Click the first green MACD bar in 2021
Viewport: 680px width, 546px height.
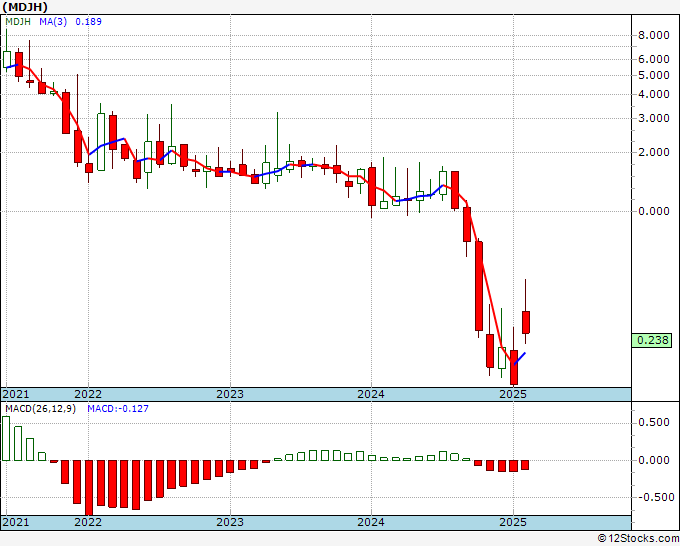point(6,438)
